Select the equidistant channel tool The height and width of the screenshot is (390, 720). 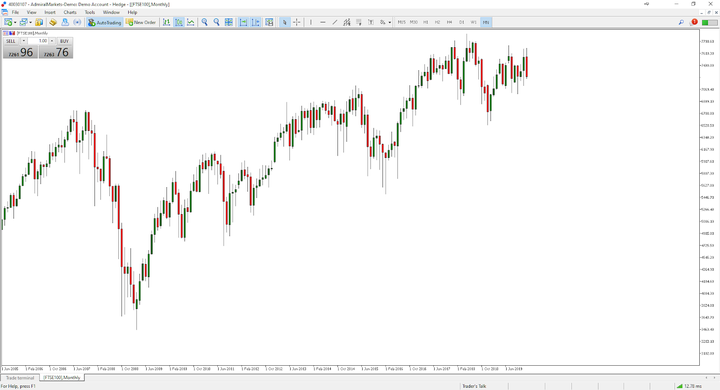tap(347, 22)
